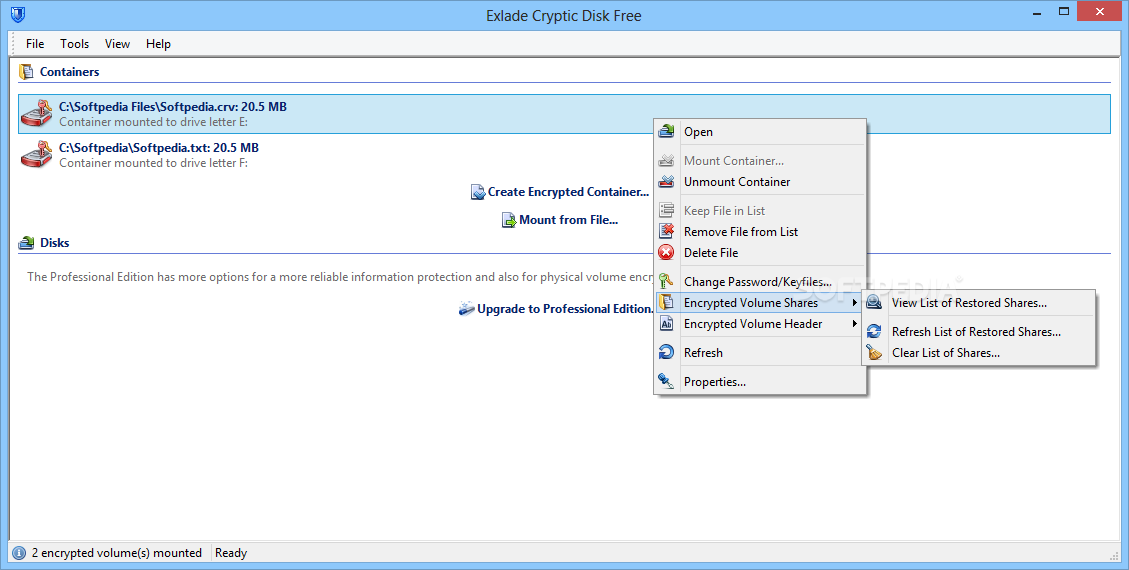This screenshot has width=1129, height=570.
Task: Open the Help menu
Action: click(158, 44)
